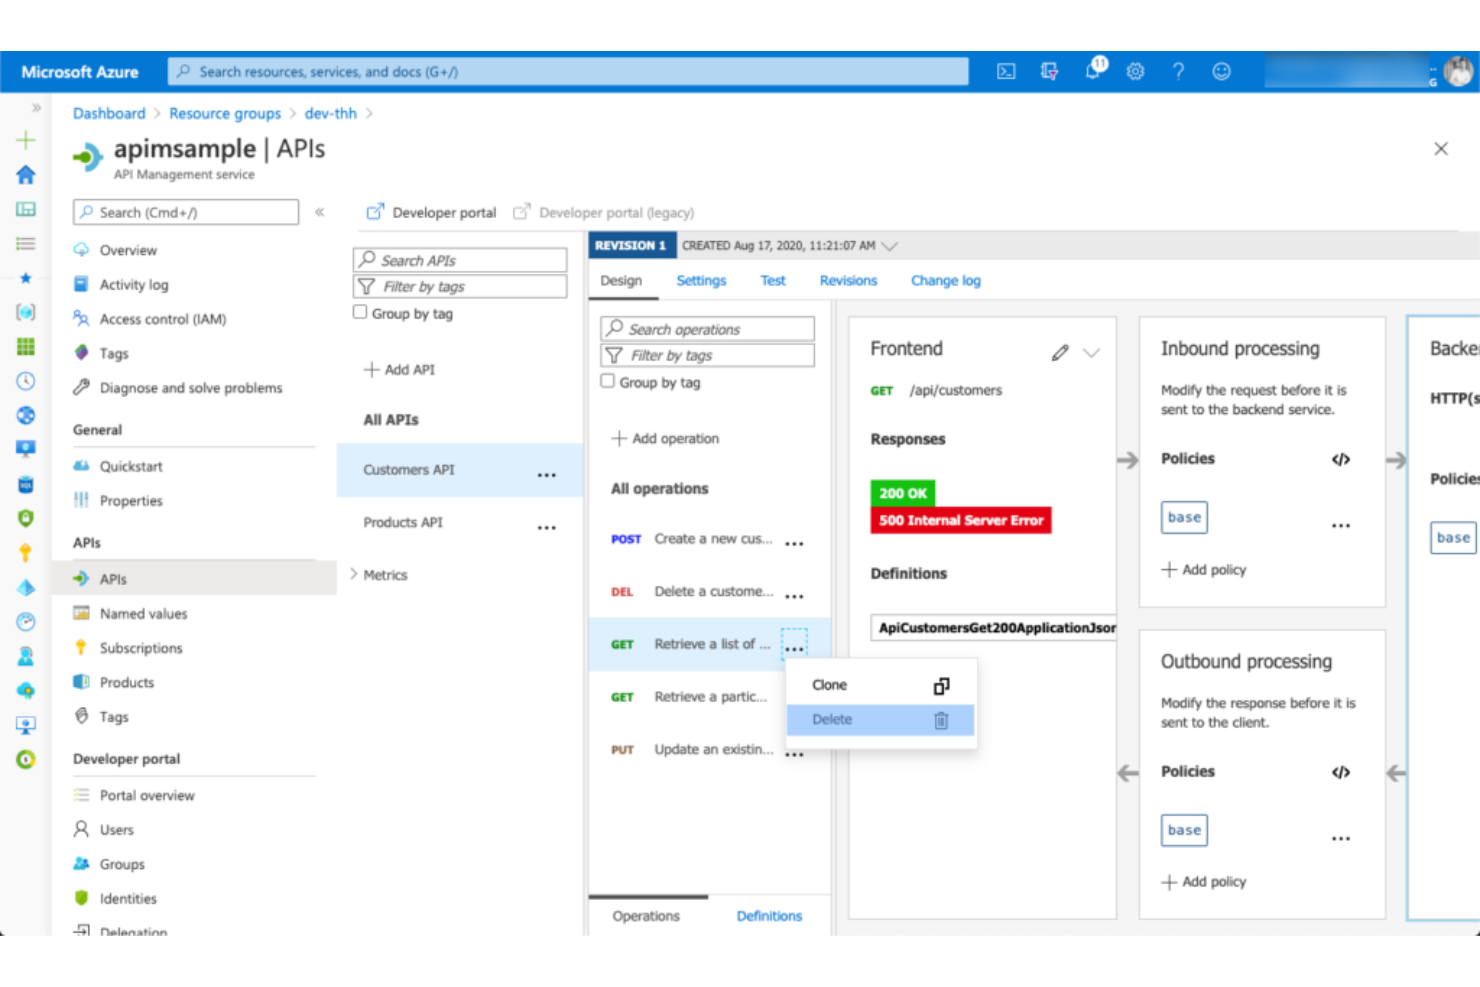Switch to the Design tab
The image size is (1480, 987).
621,281
